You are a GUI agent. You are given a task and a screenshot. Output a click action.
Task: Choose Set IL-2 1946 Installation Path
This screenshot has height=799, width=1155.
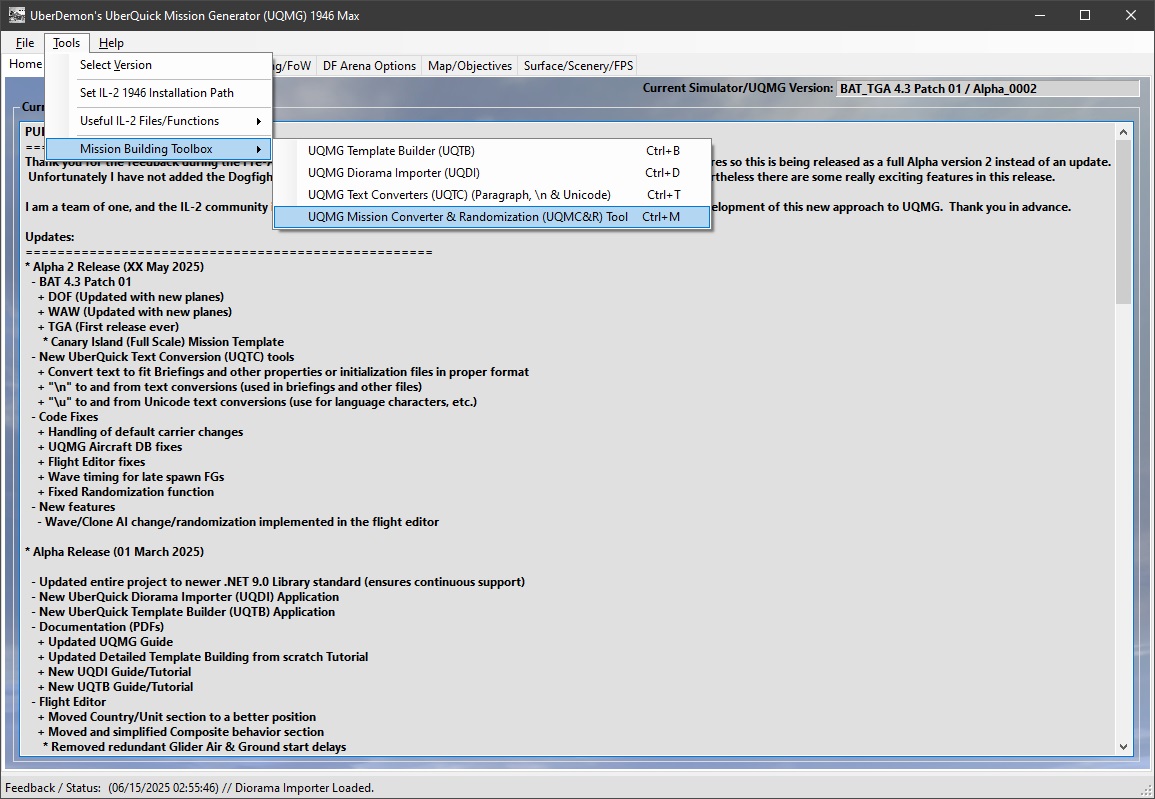click(x=158, y=93)
